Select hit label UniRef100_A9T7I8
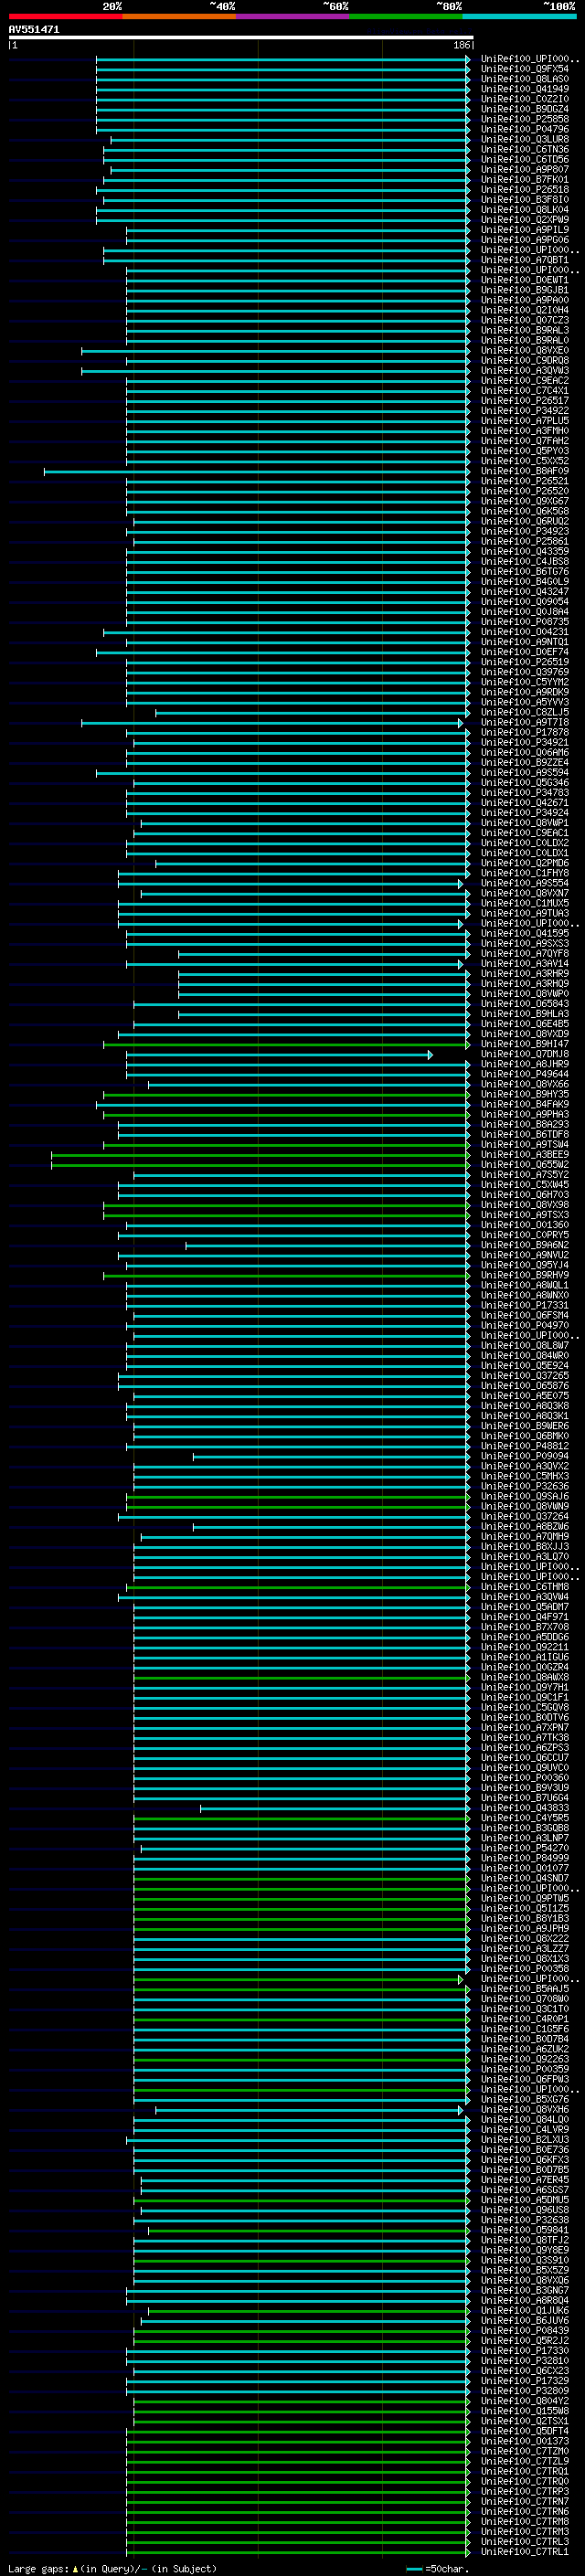585x2576 pixels. [525, 723]
